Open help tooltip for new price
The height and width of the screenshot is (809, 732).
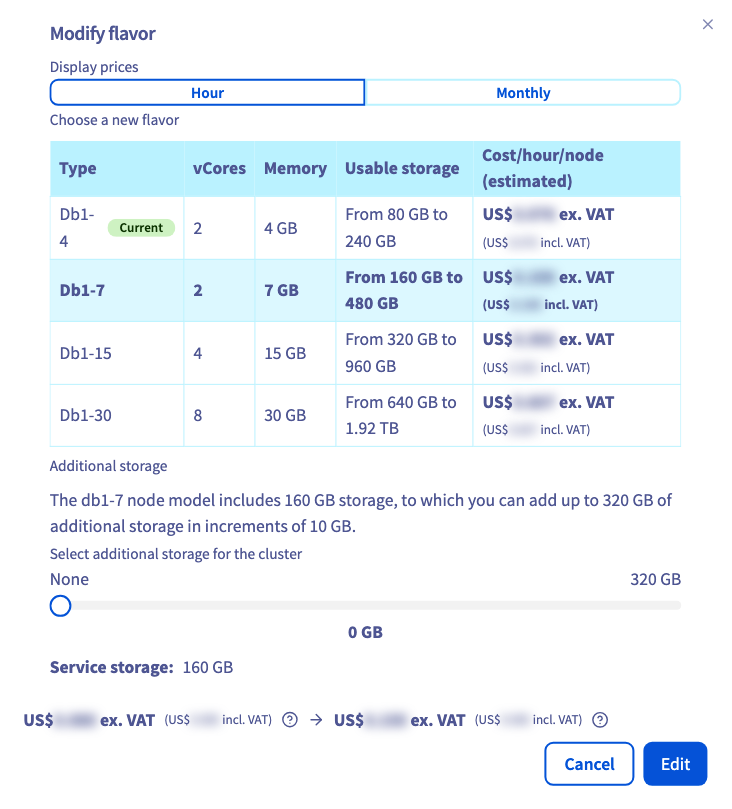coord(600,719)
